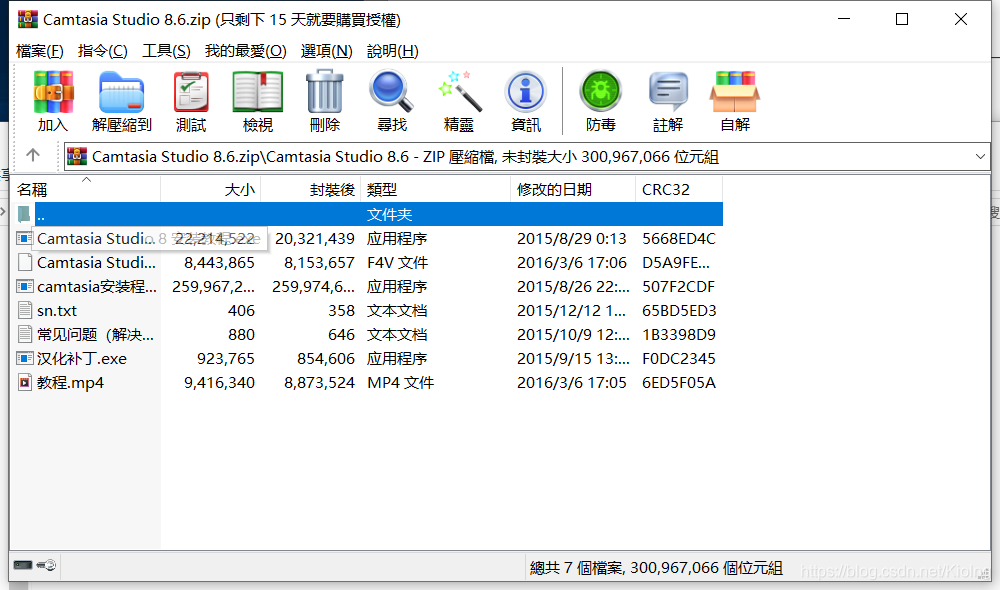Open the 檔案(F) menu

tap(40, 51)
